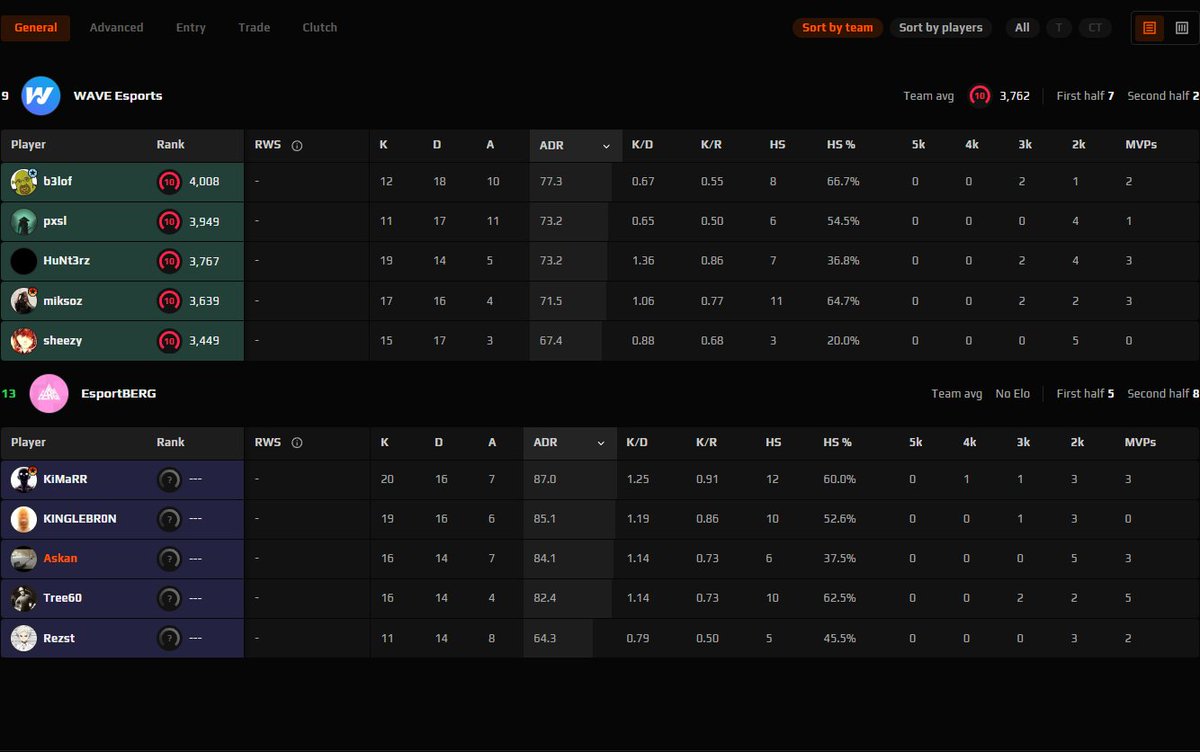Open the Entry tab
Screen dimensions: 1200x752
(x=191, y=28)
